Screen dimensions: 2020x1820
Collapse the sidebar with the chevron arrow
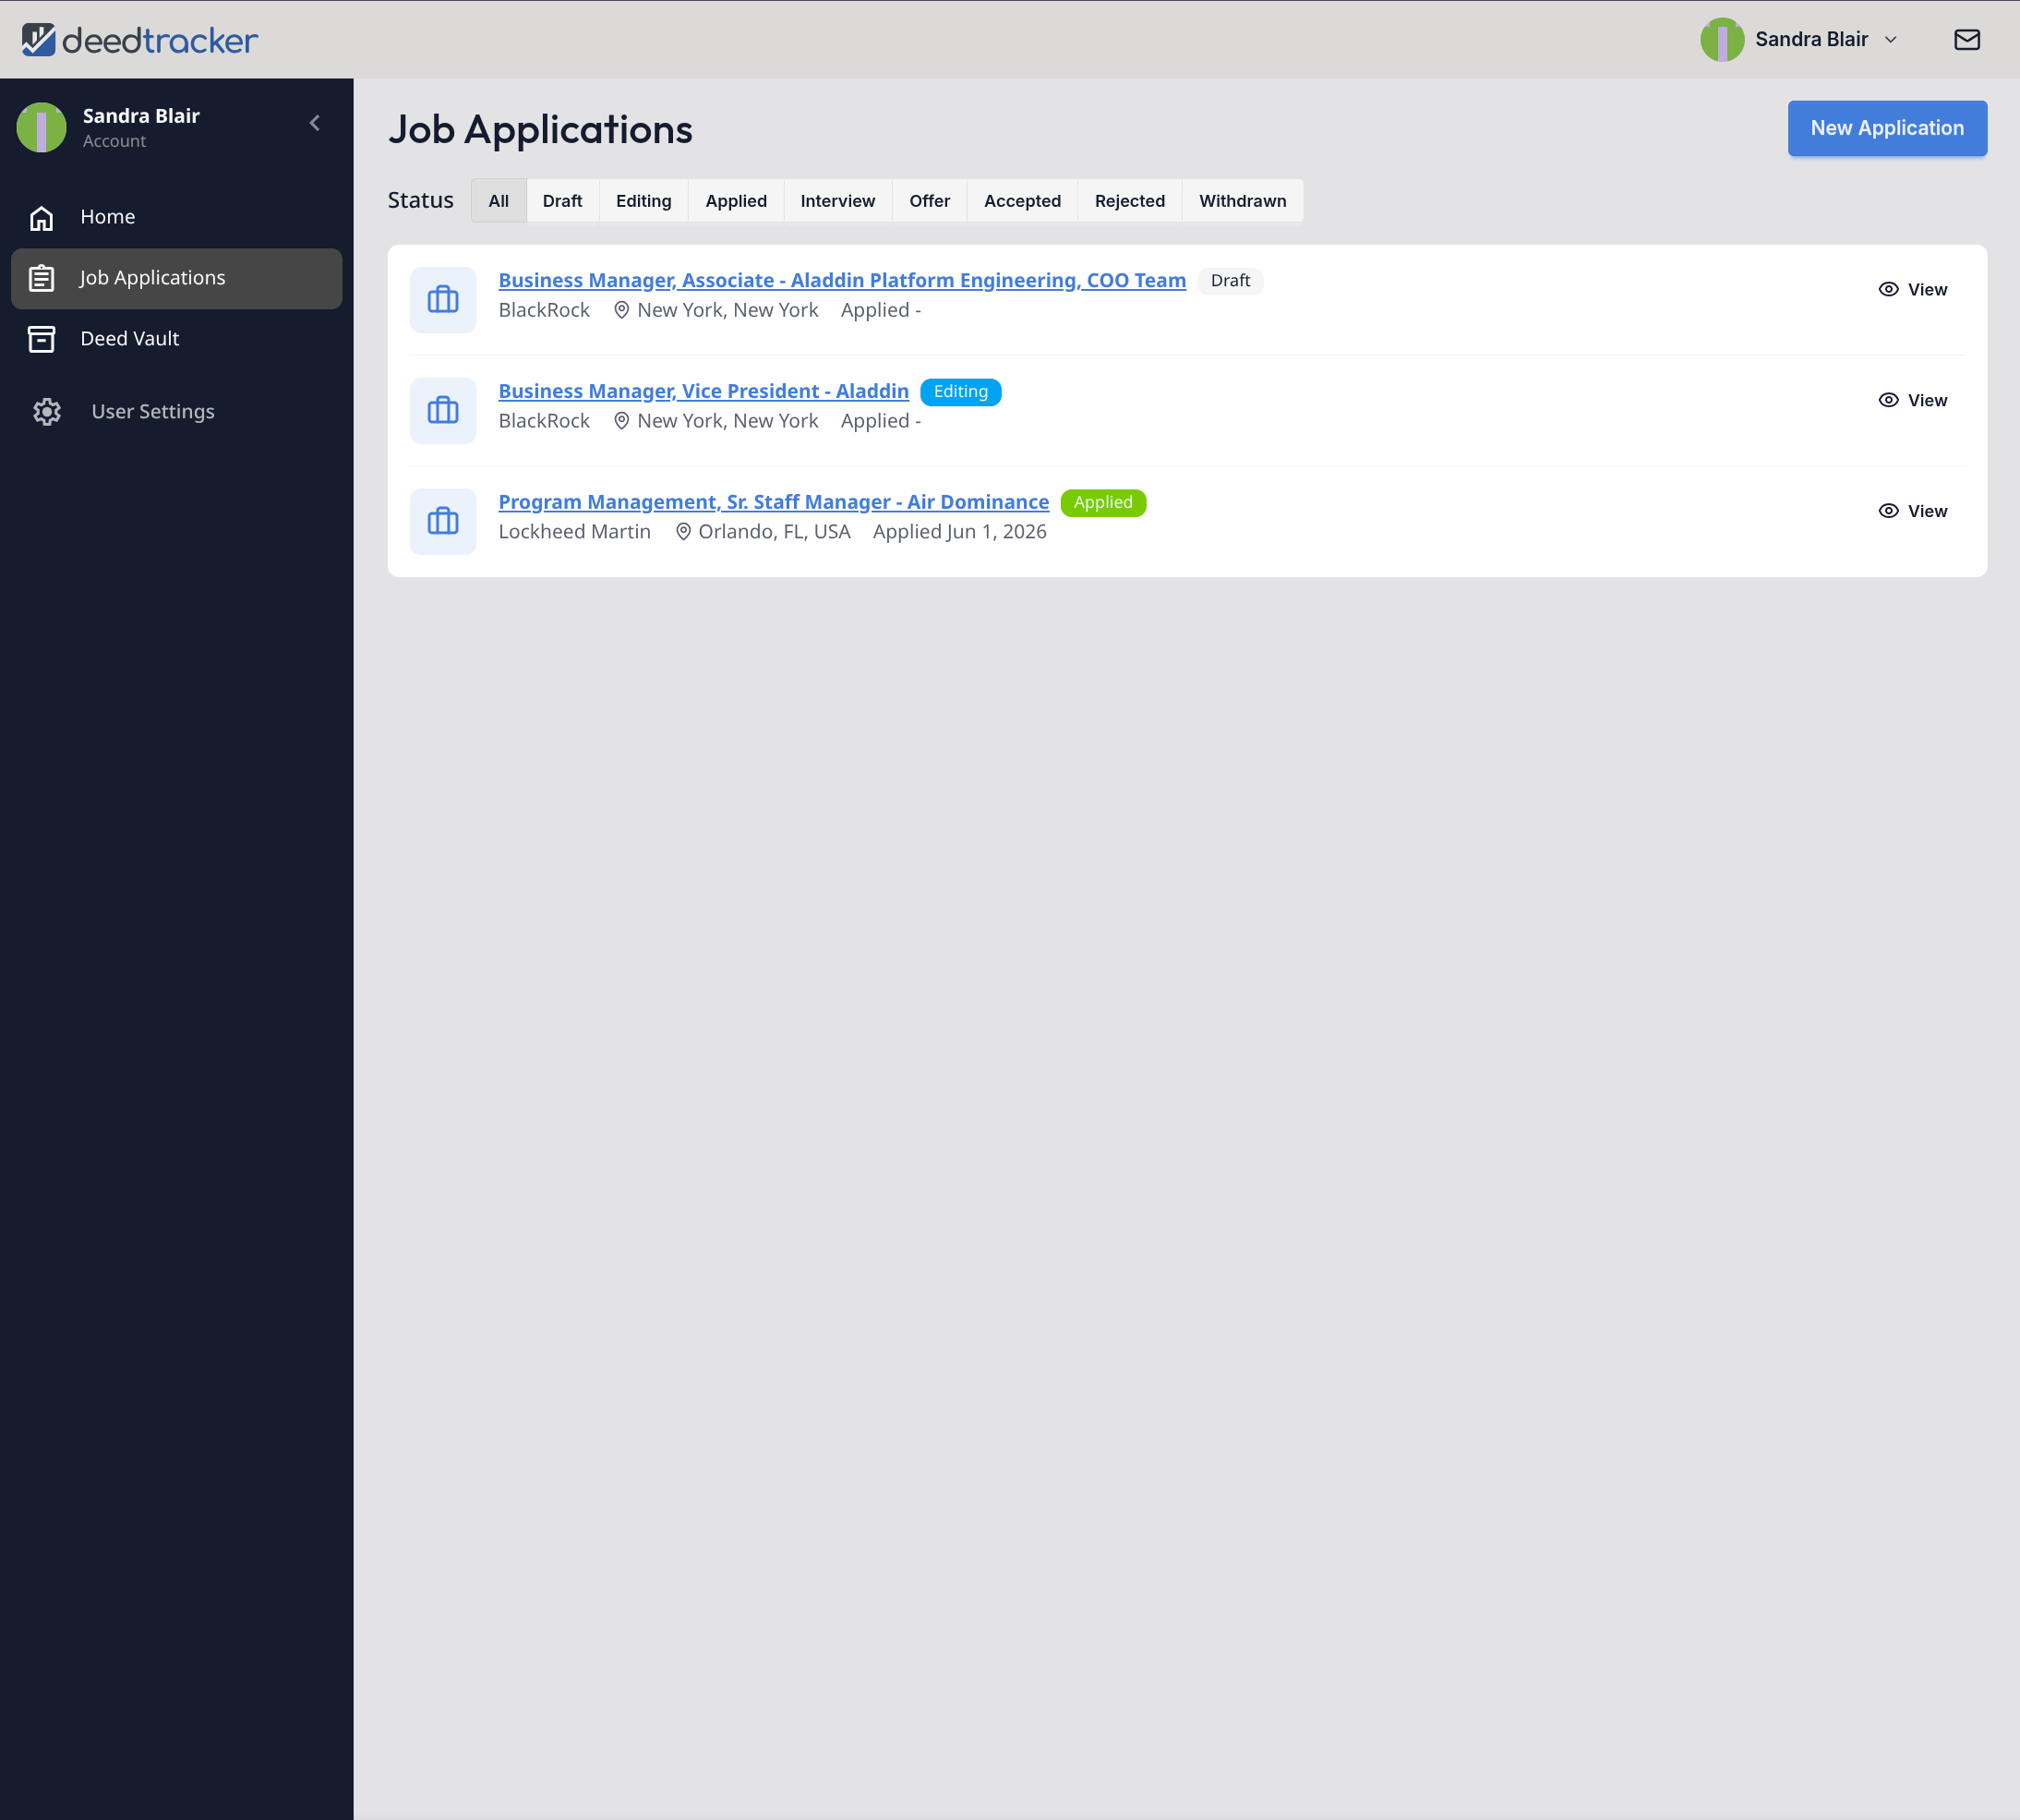[x=315, y=123]
